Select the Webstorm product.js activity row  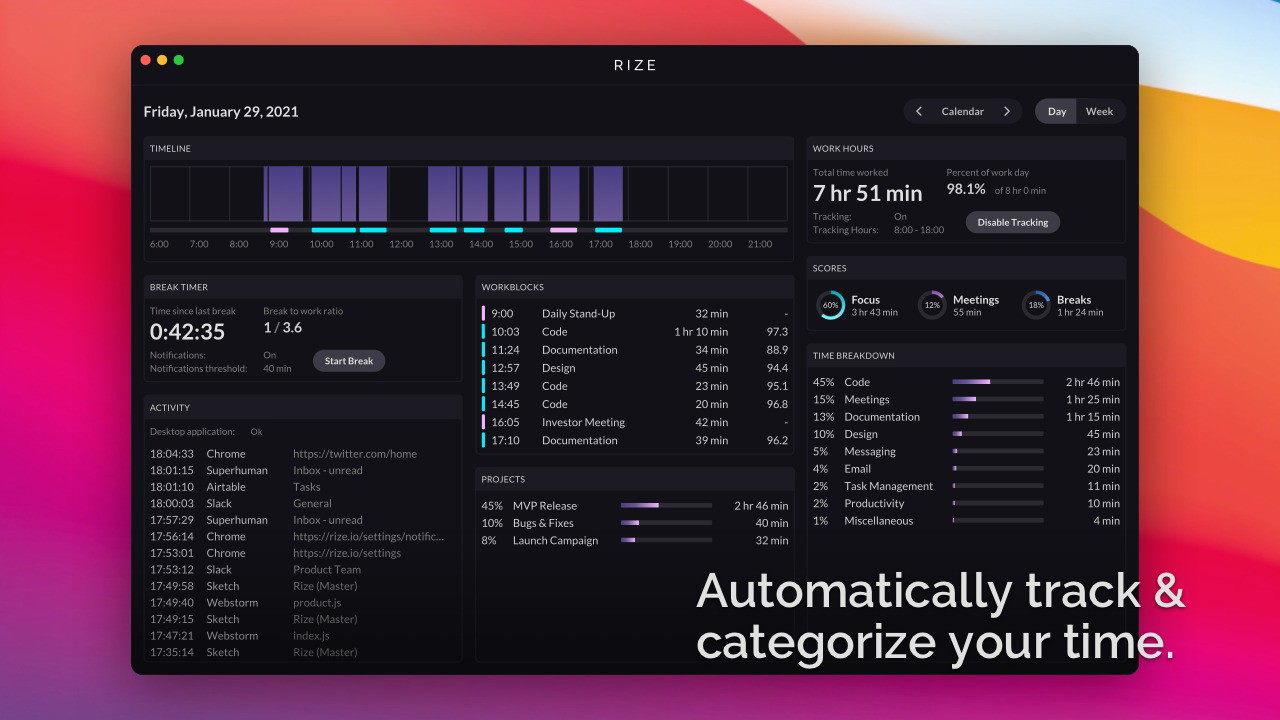300,603
